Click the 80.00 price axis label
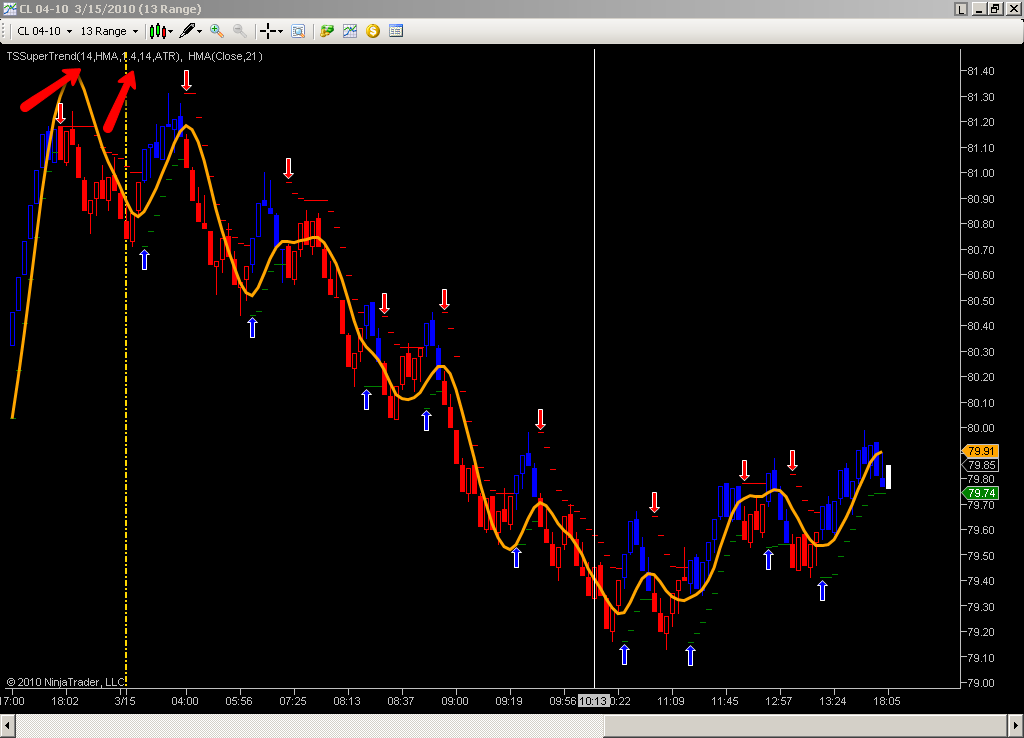Image resolution: width=1024 pixels, height=738 pixels. pos(980,428)
